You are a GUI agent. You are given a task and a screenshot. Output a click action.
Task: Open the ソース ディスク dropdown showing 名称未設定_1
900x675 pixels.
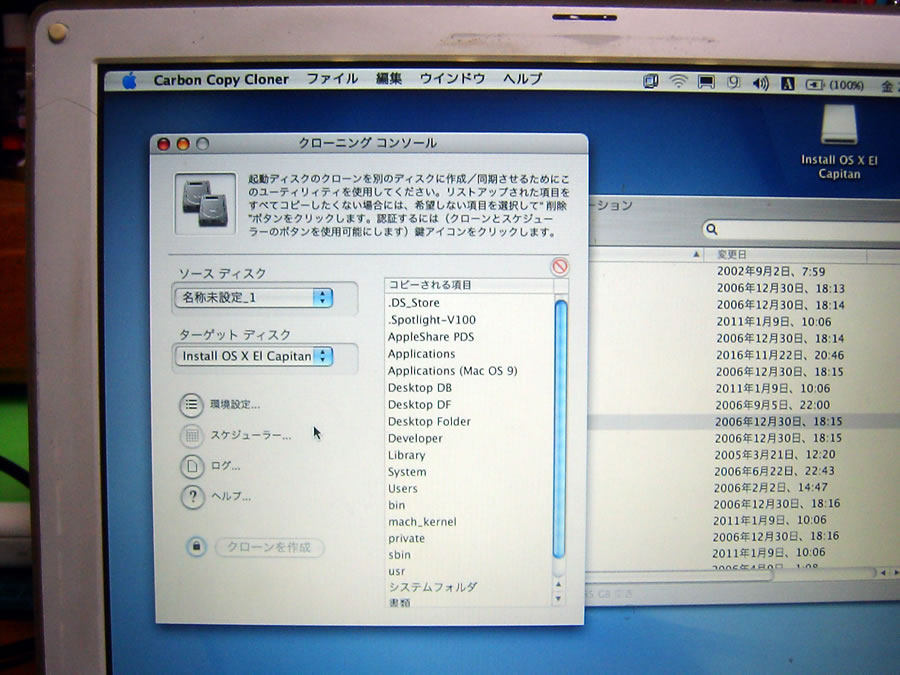[x=254, y=297]
